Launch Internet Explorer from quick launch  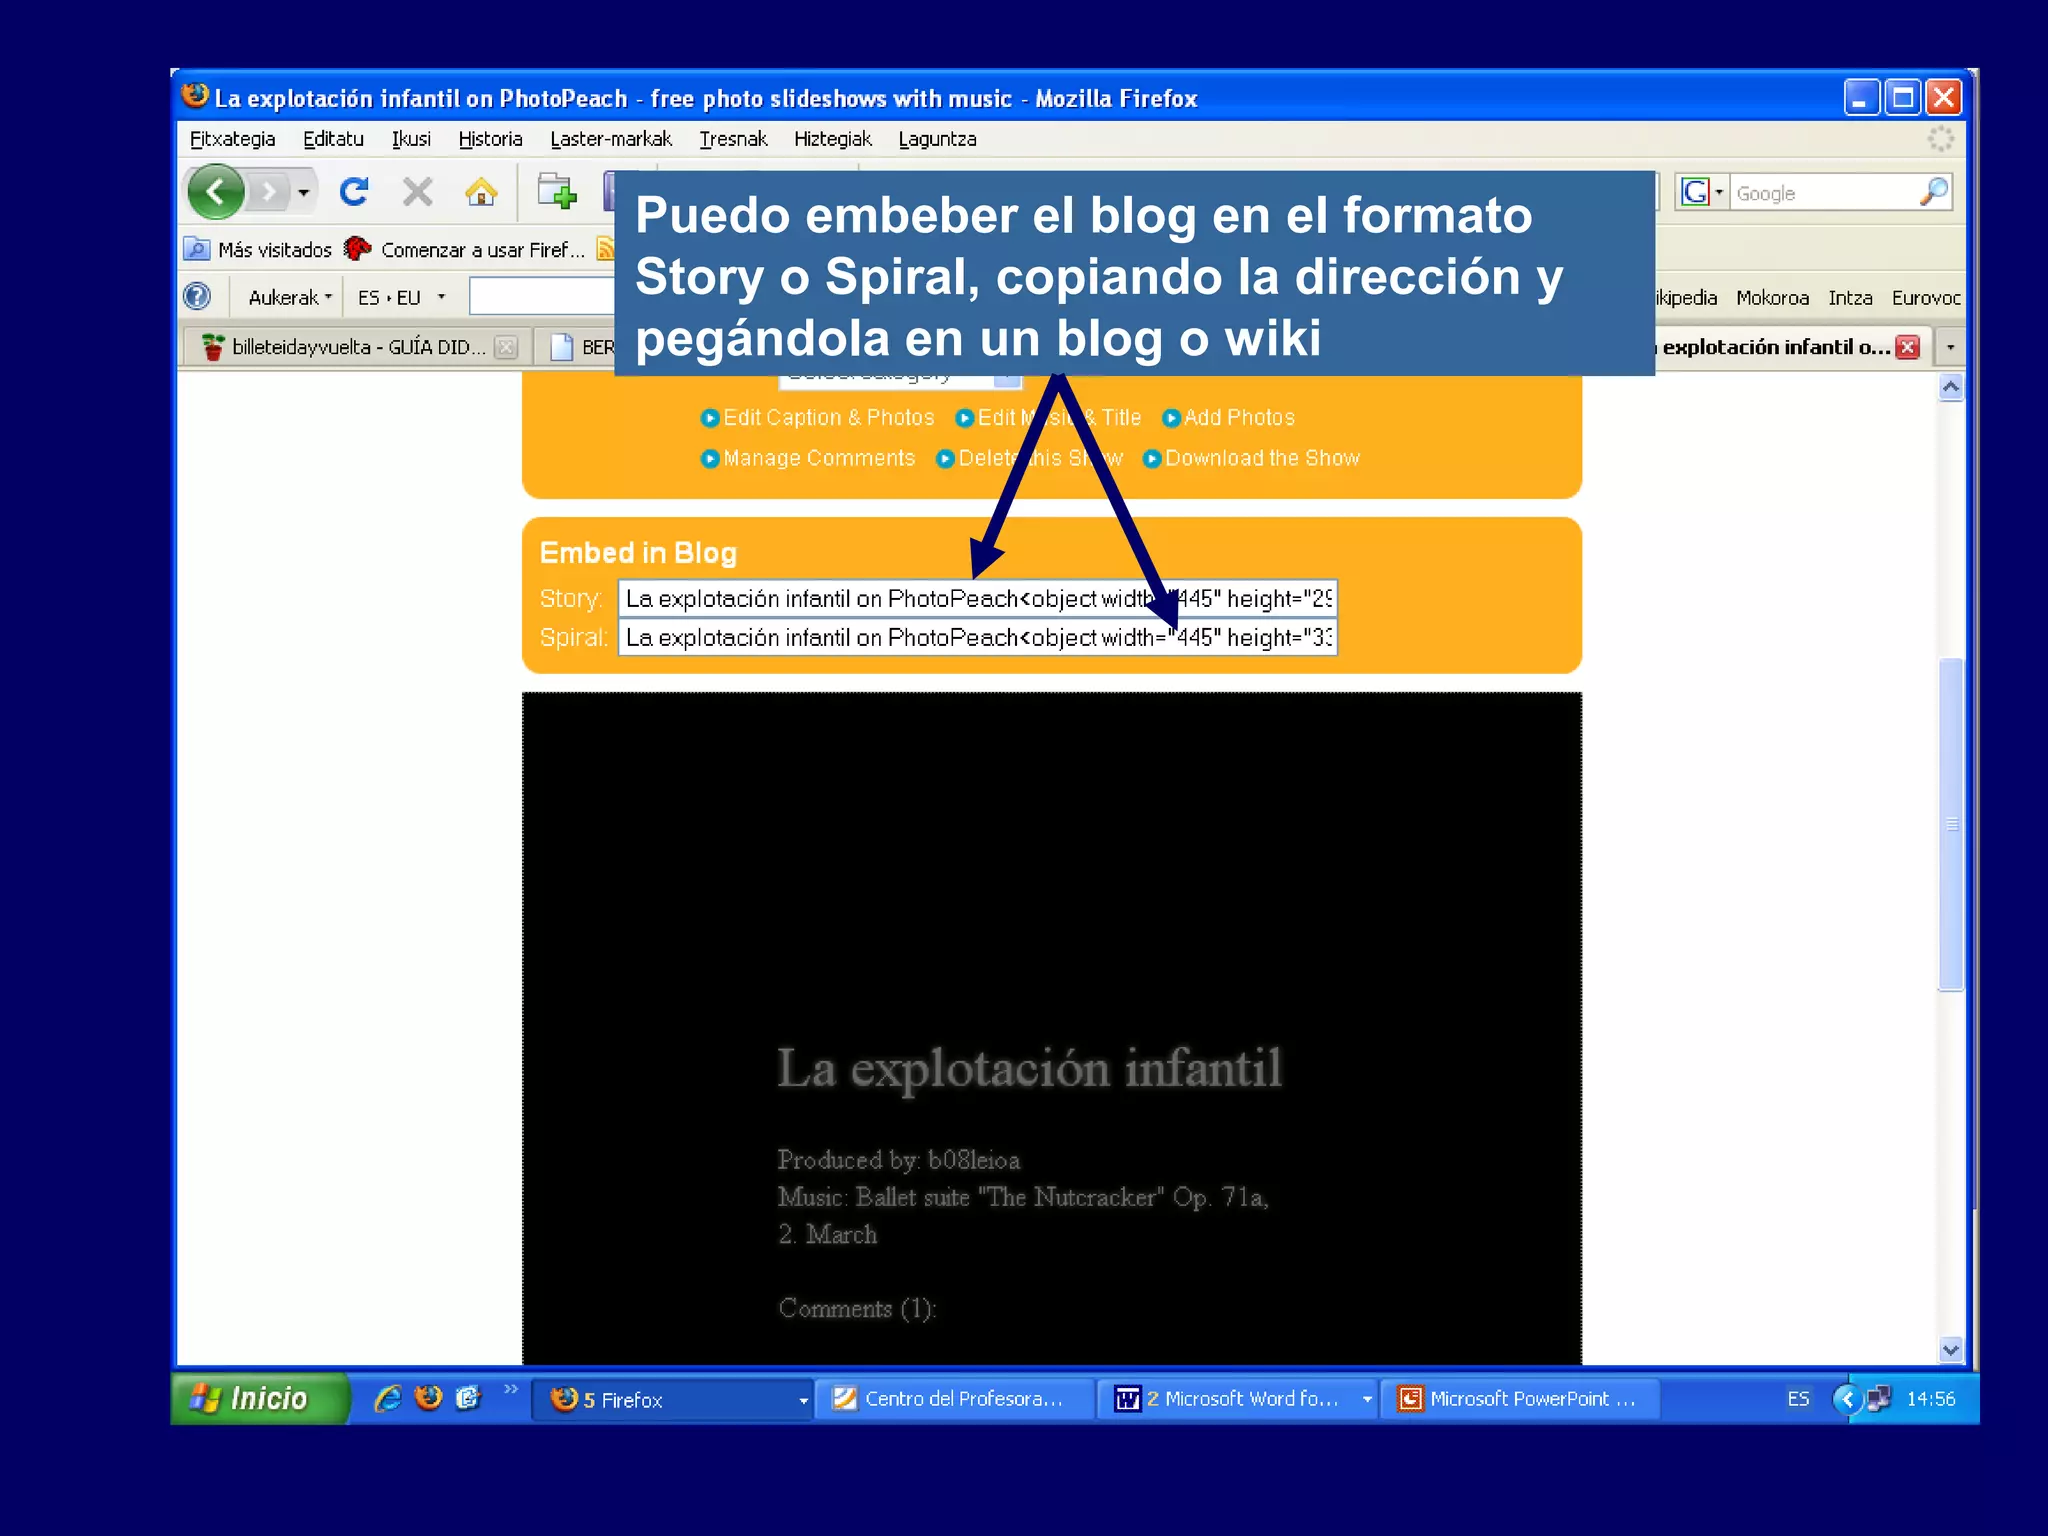[388, 1398]
